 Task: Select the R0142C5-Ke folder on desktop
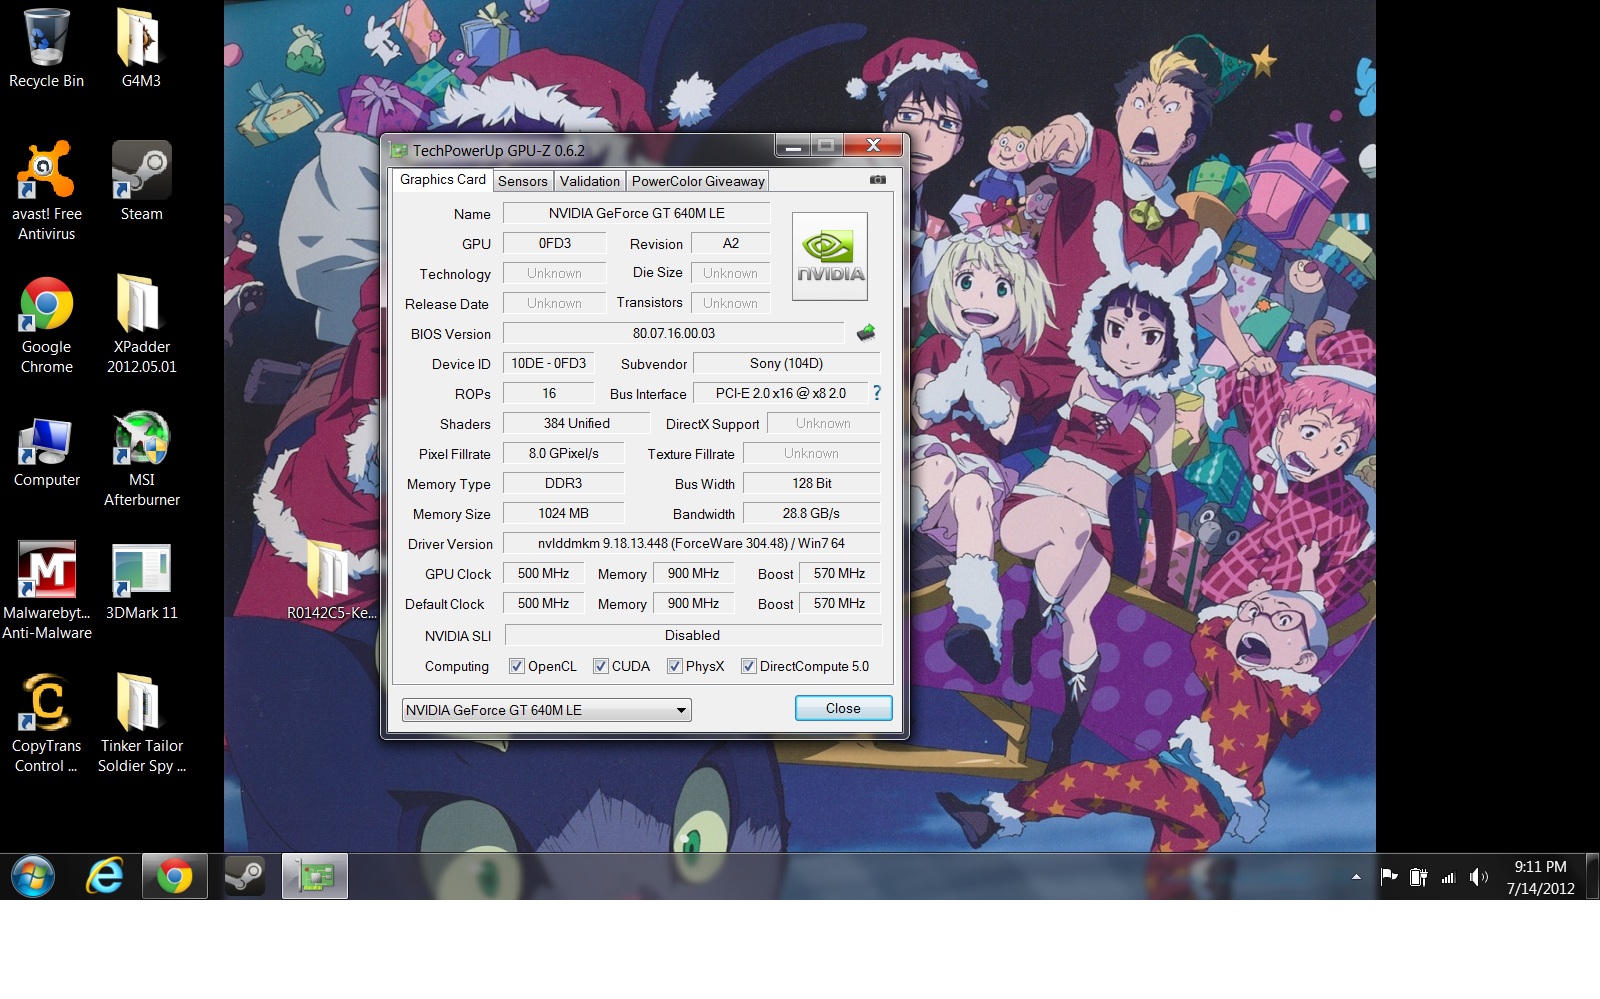(x=331, y=580)
